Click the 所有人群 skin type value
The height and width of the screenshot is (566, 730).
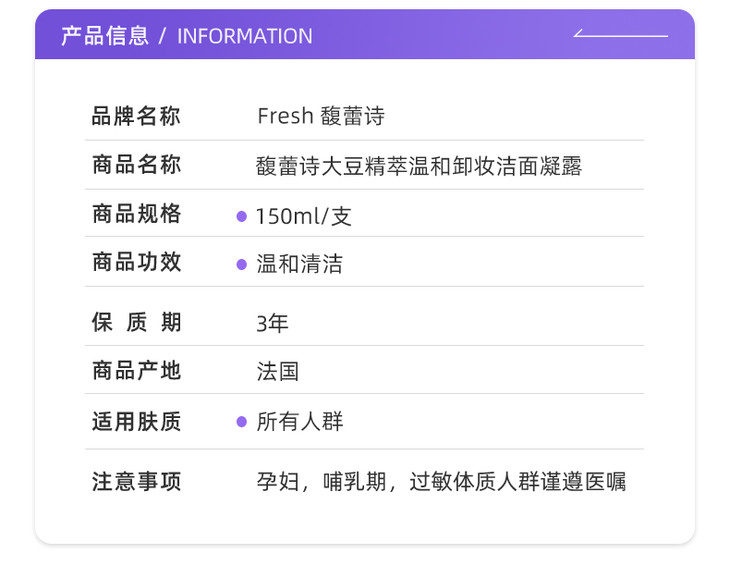299,422
